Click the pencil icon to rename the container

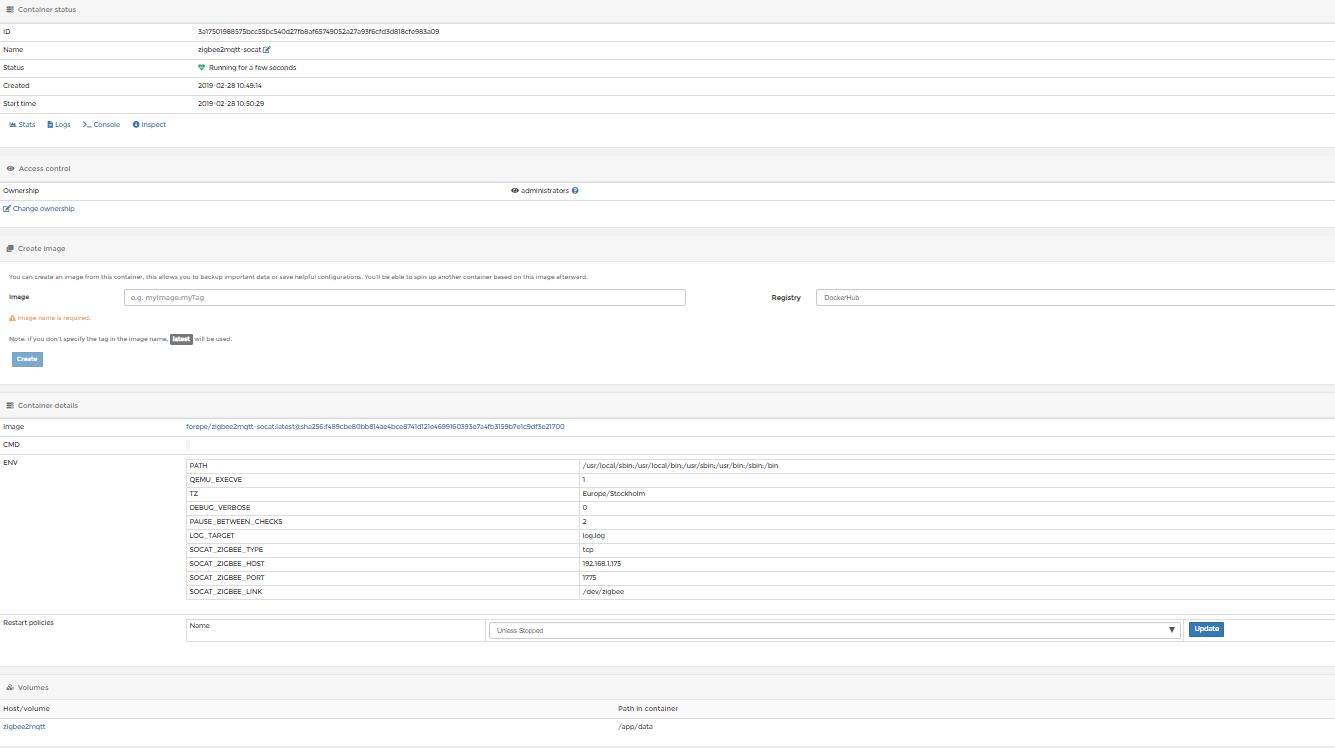click(x=264, y=49)
